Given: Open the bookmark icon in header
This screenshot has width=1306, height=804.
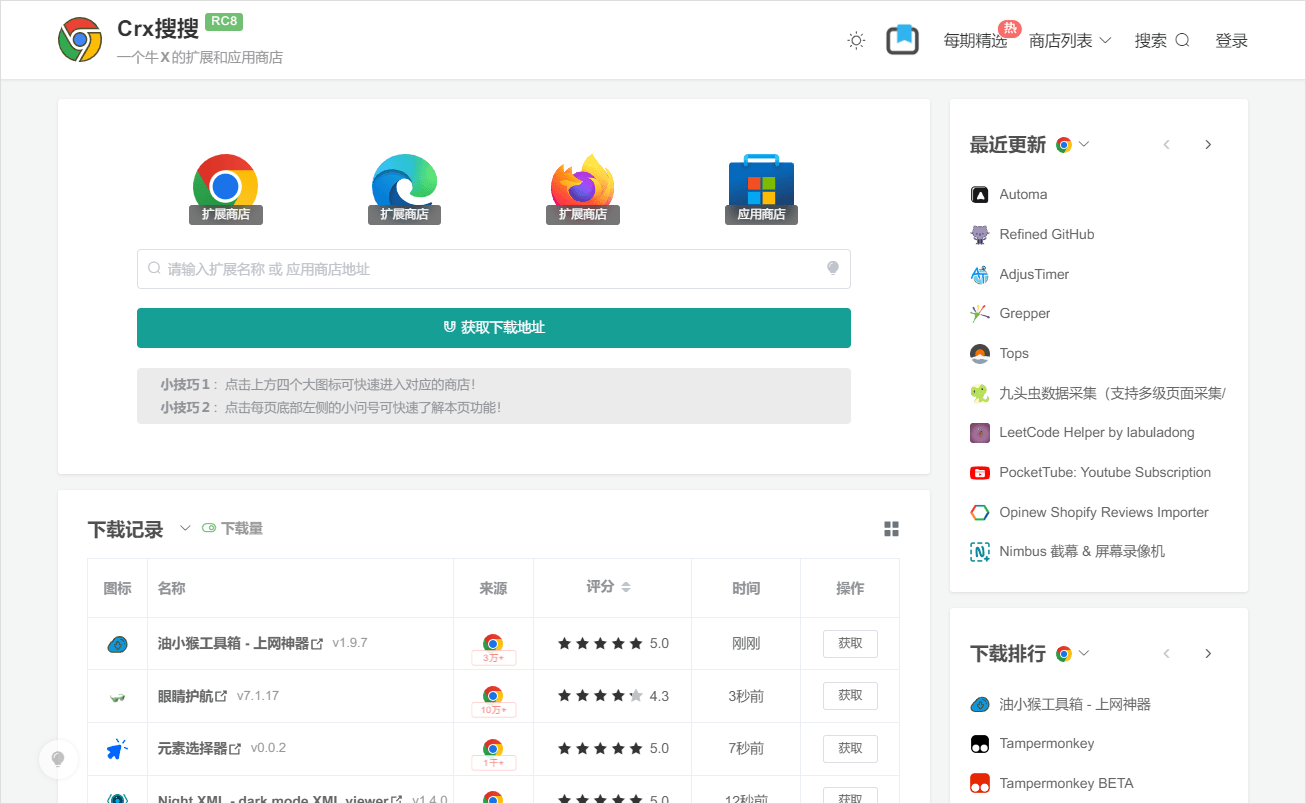Looking at the screenshot, I should tap(902, 40).
